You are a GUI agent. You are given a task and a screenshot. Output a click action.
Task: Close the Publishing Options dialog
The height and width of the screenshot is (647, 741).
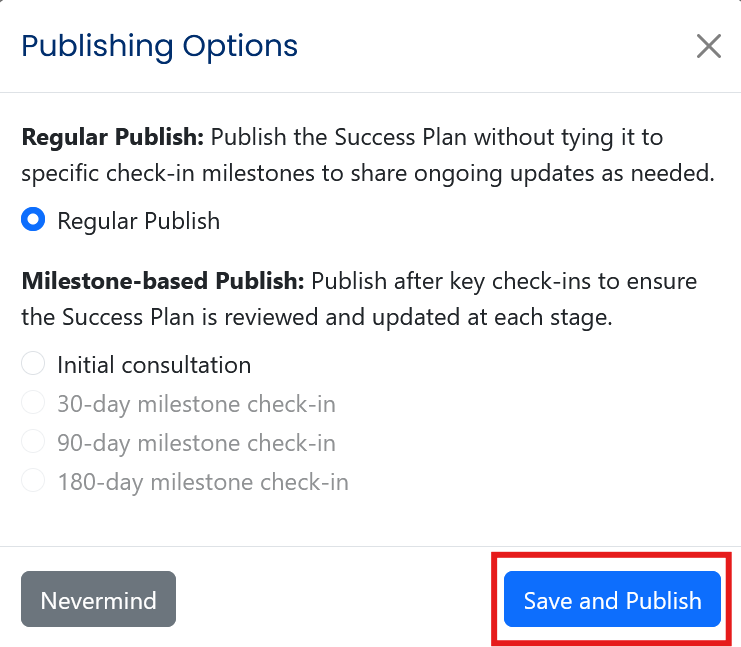(x=708, y=47)
